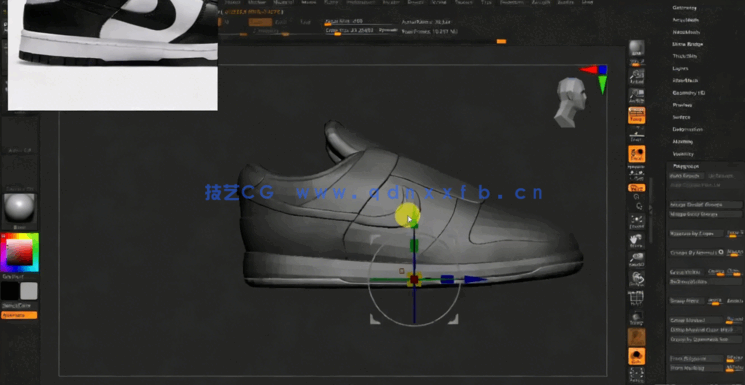This screenshot has width=745, height=385.
Task: Click the blue gizmo arrow handle
Action: click(x=476, y=279)
